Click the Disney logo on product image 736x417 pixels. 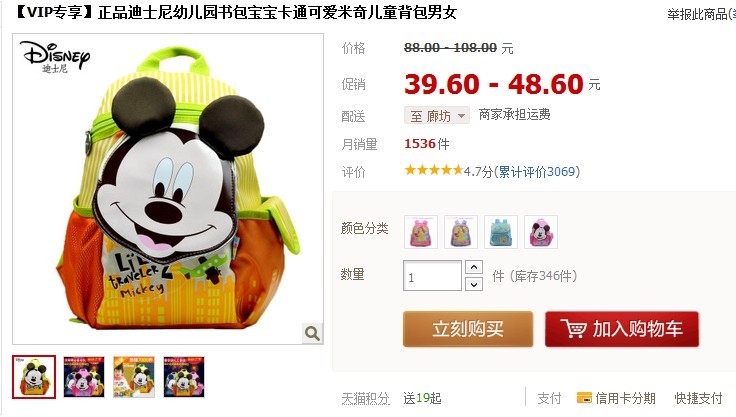point(55,57)
